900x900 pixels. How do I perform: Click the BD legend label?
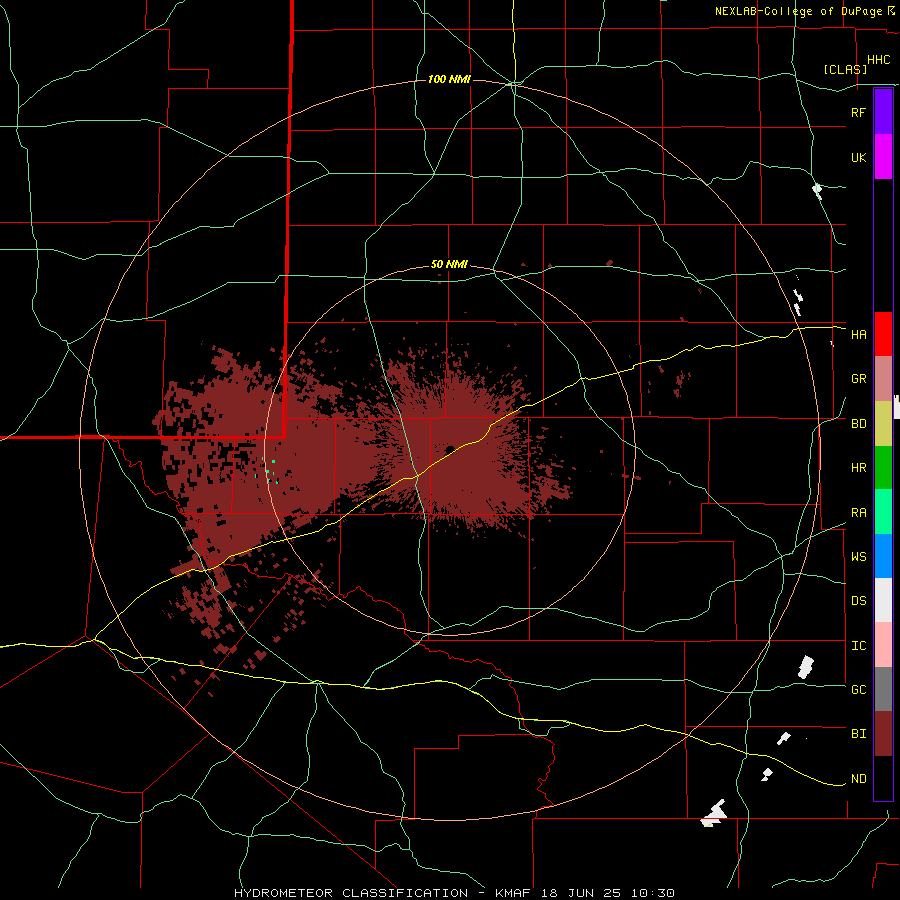tap(858, 424)
